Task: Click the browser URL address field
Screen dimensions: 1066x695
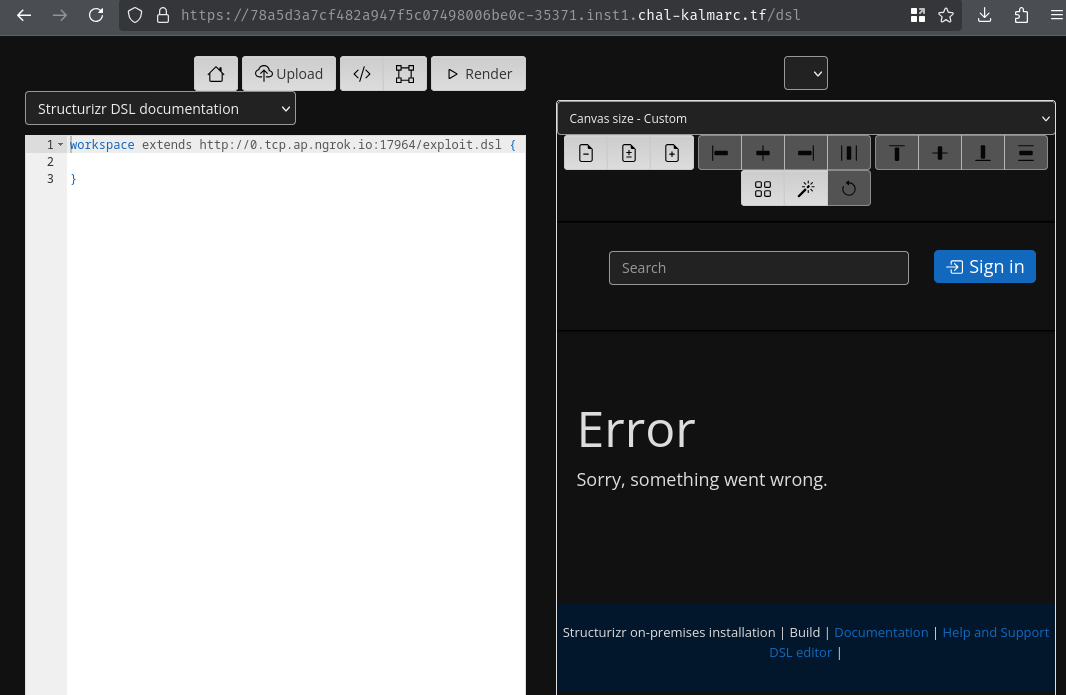Action: pyautogui.click(x=489, y=15)
